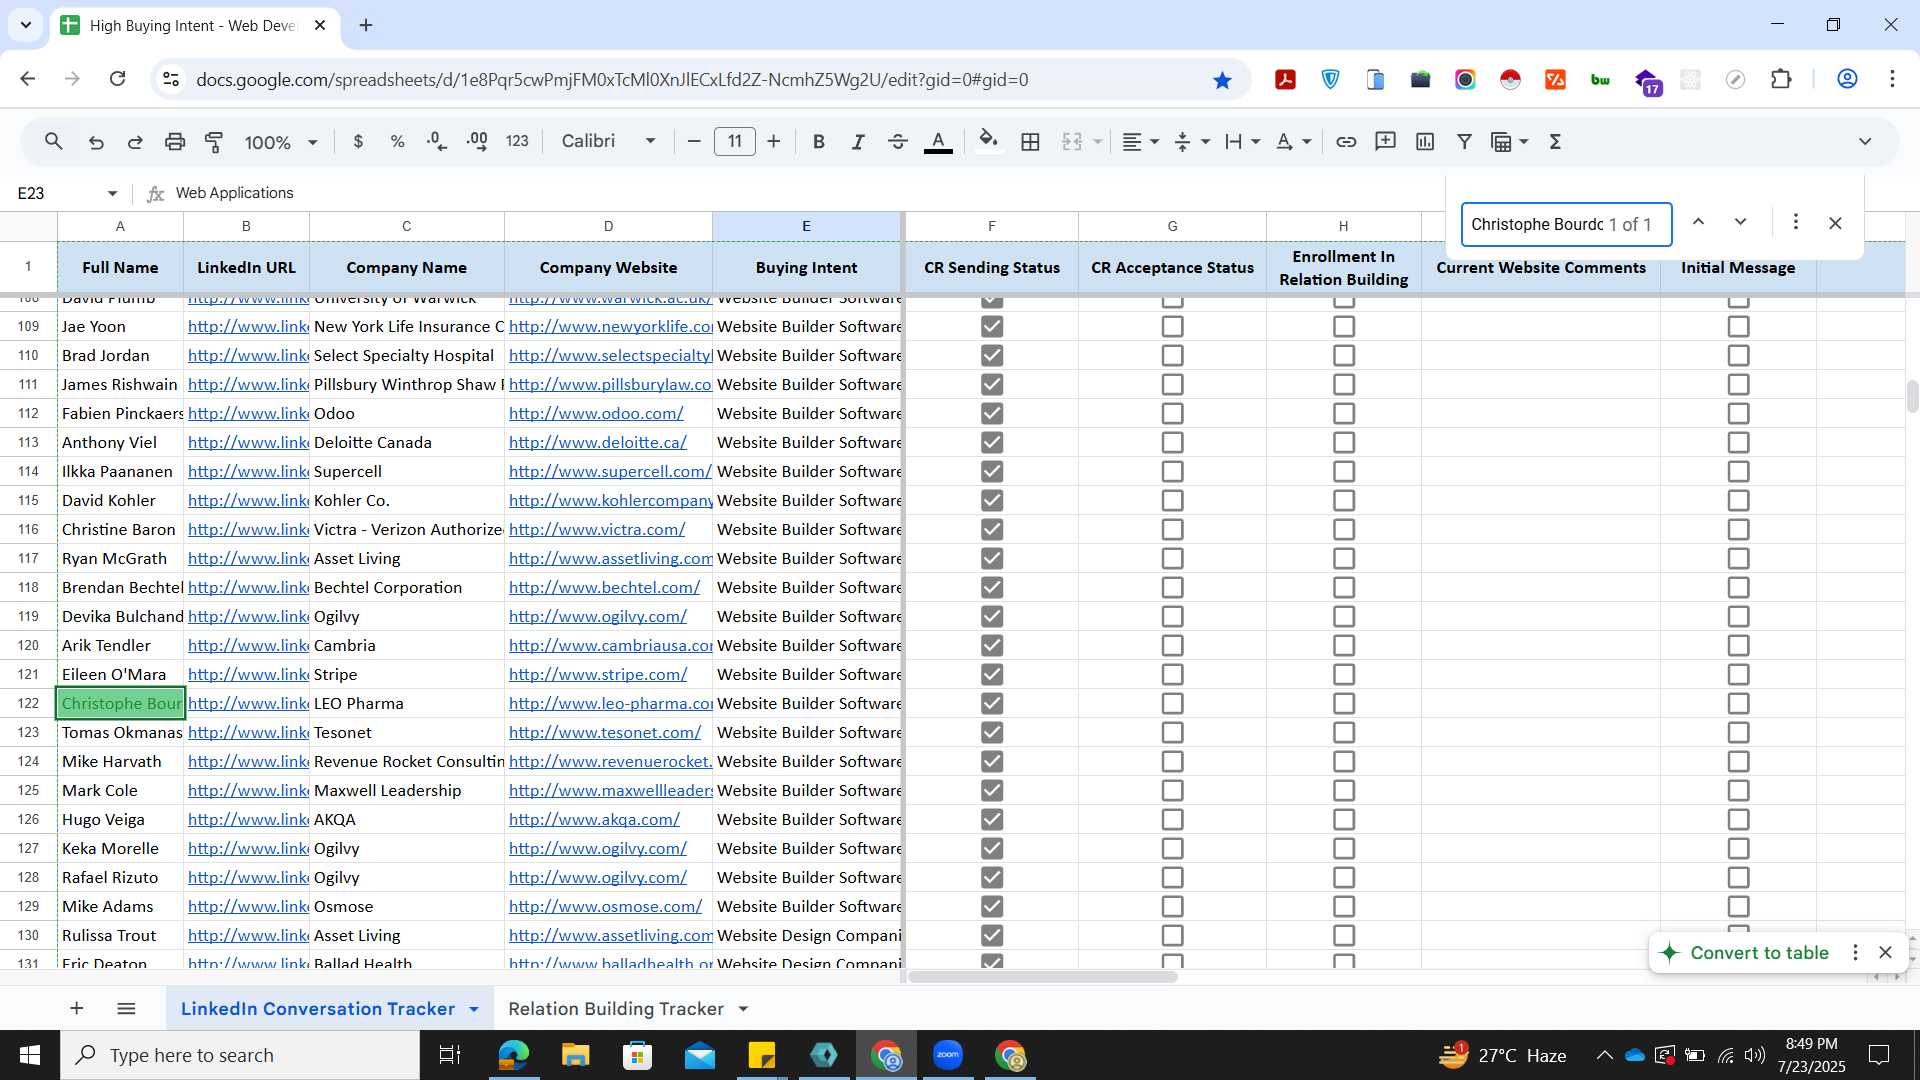The width and height of the screenshot is (1920, 1080).
Task: Open text rotation dropdown
Action: (x=1294, y=142)
